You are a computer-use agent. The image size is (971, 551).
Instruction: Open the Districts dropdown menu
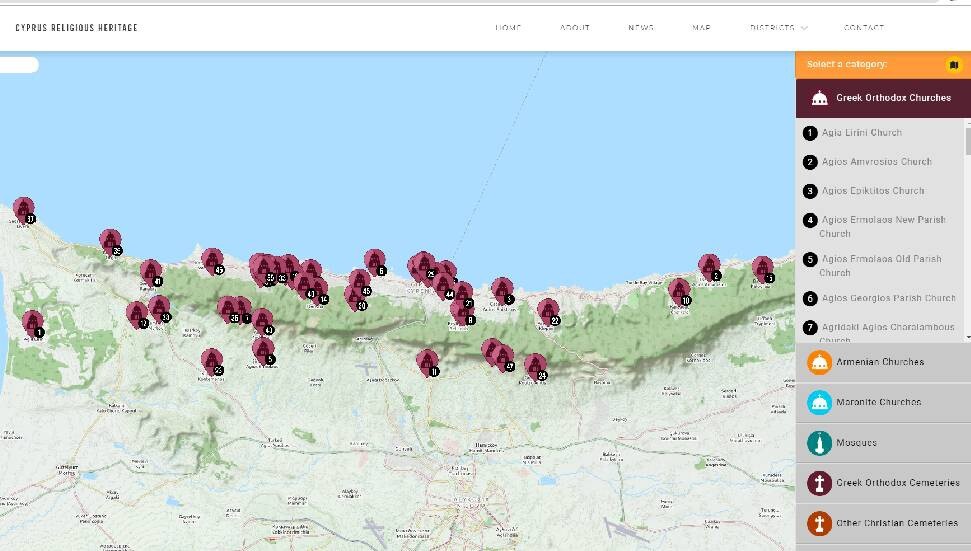(x=778, y=28)
